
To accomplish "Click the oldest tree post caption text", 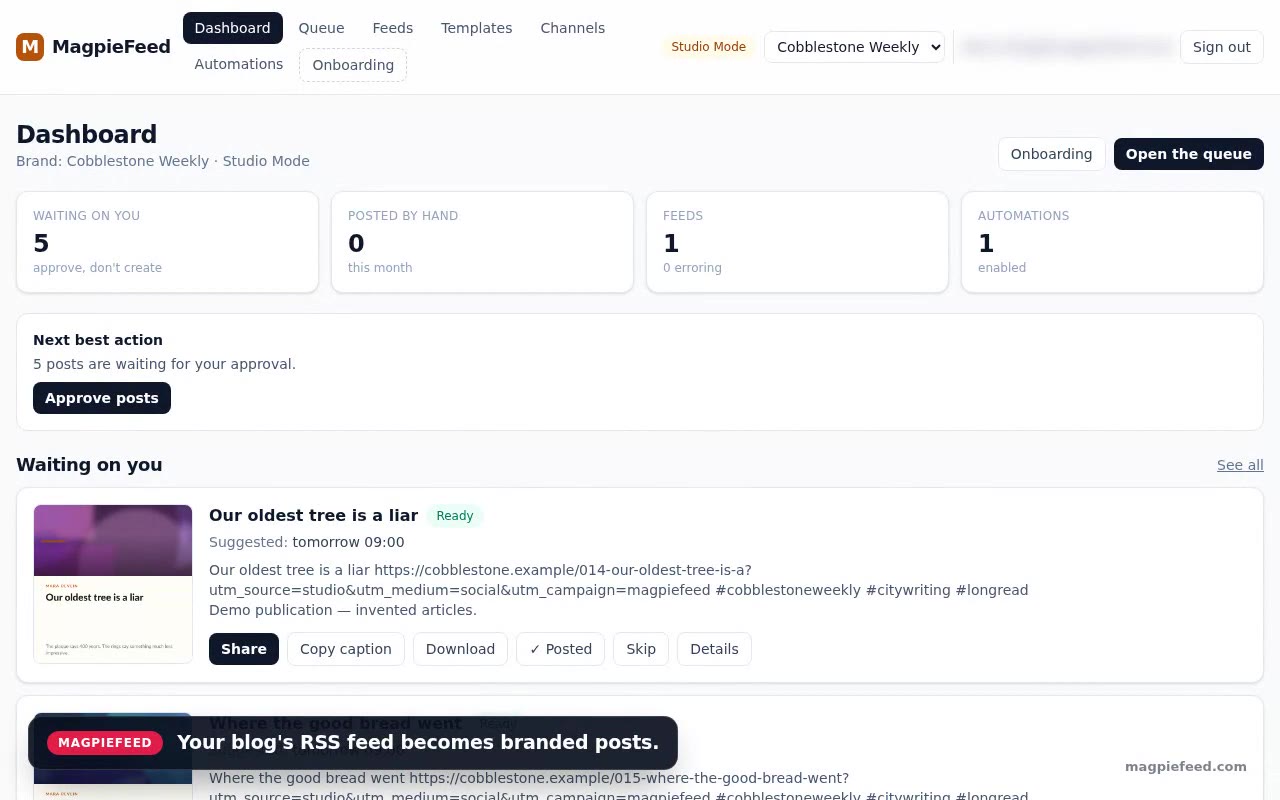I will click(619, 590).
